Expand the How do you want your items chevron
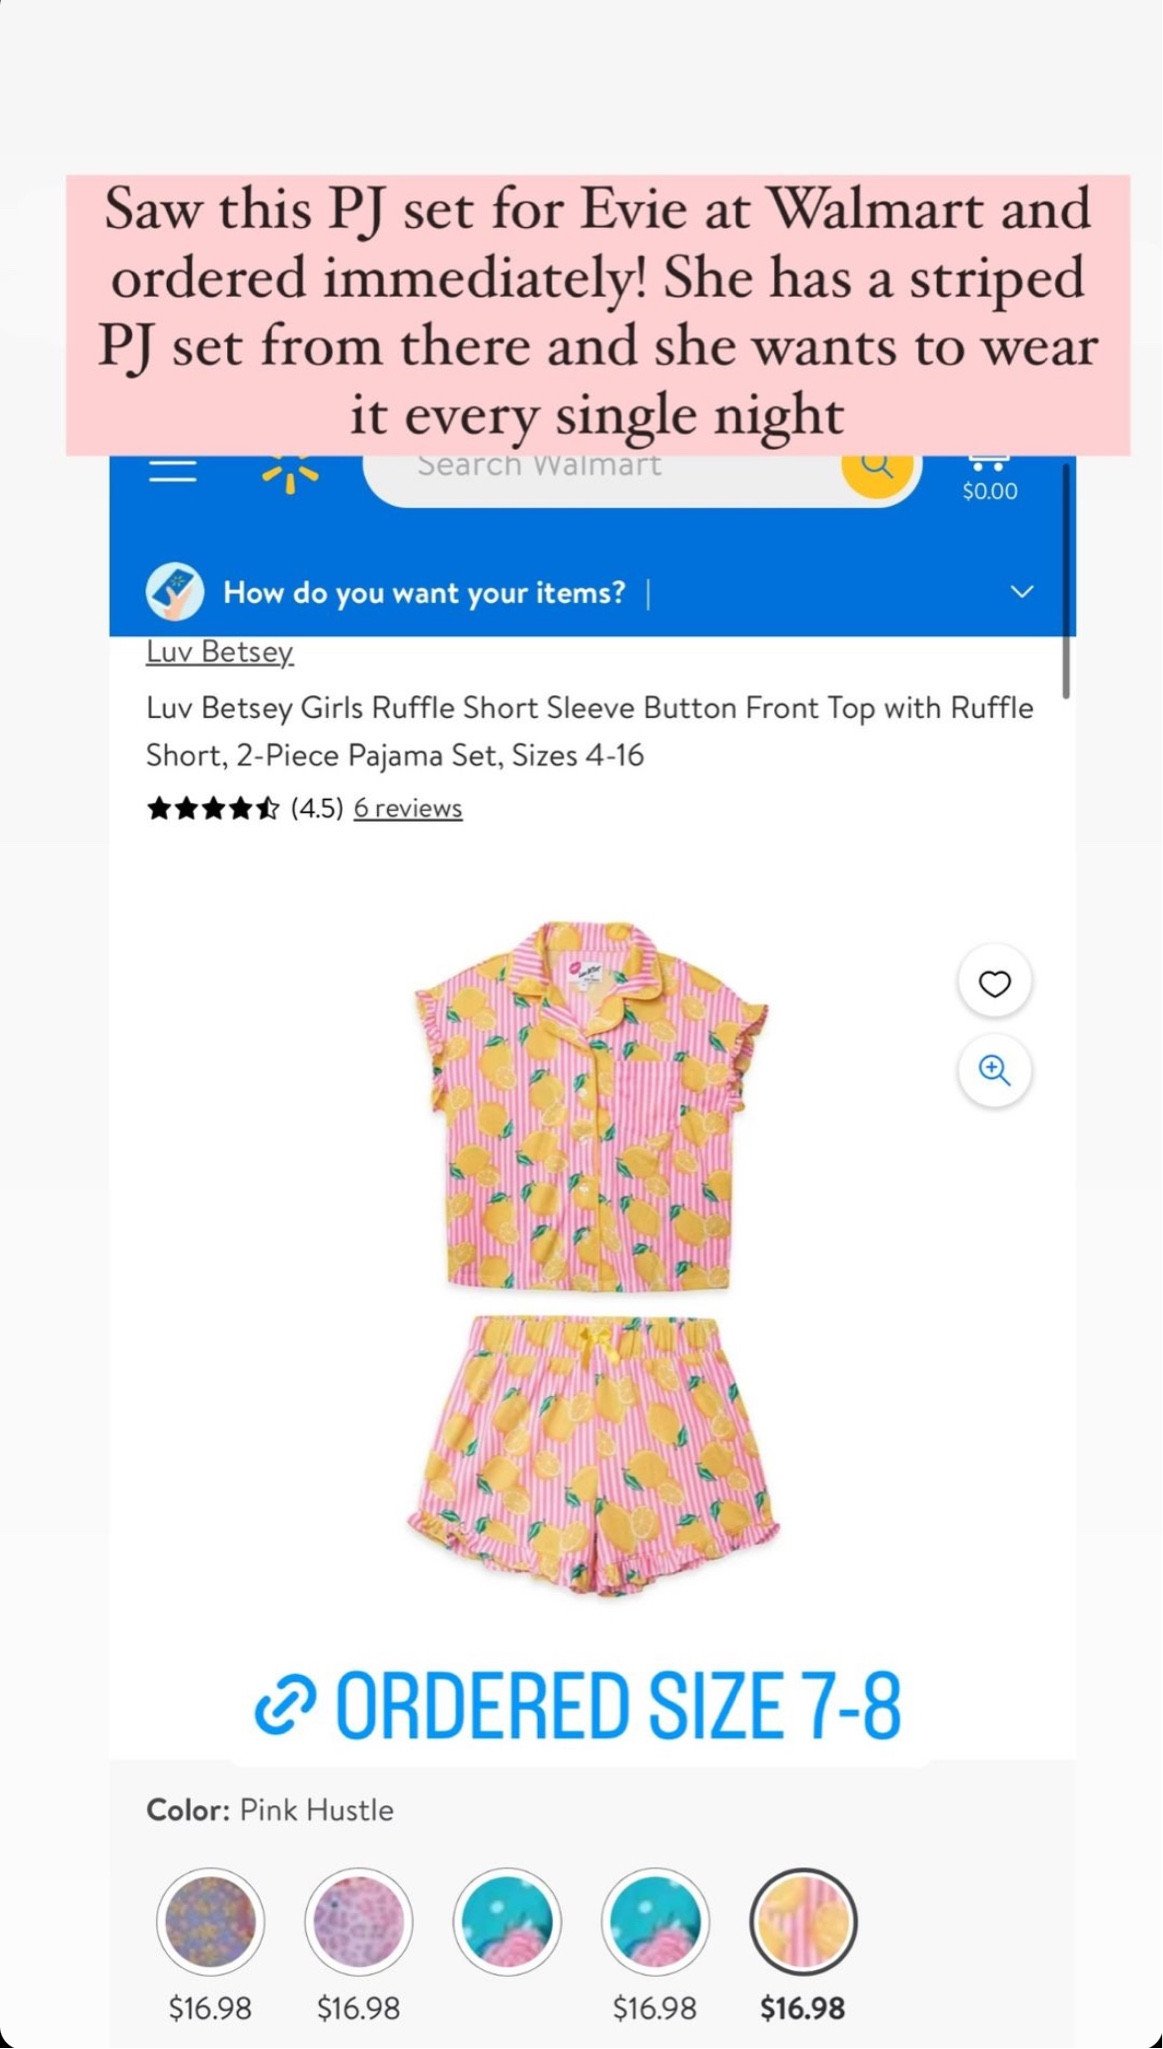 (1021, 592)
